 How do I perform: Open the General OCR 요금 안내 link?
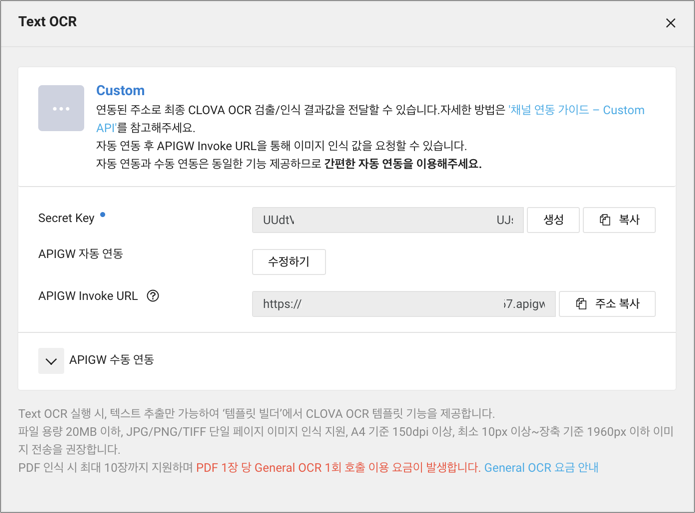541,468
